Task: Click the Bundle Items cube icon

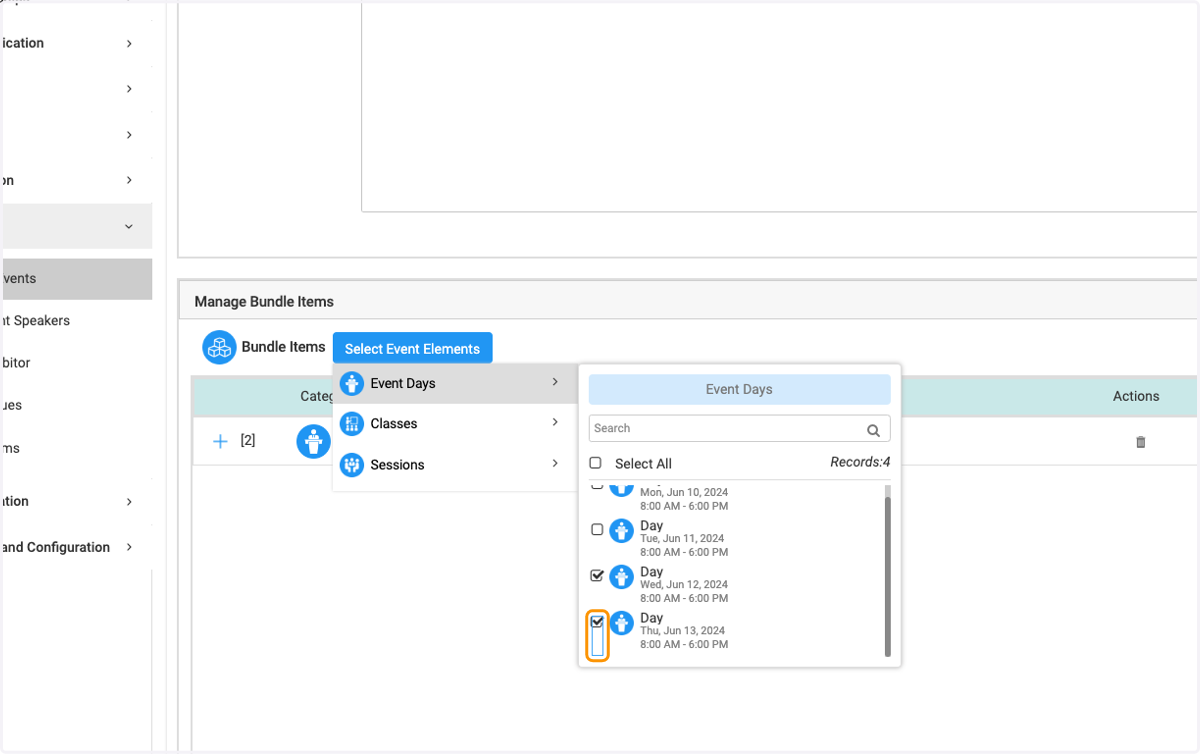Action: point(219,347)
